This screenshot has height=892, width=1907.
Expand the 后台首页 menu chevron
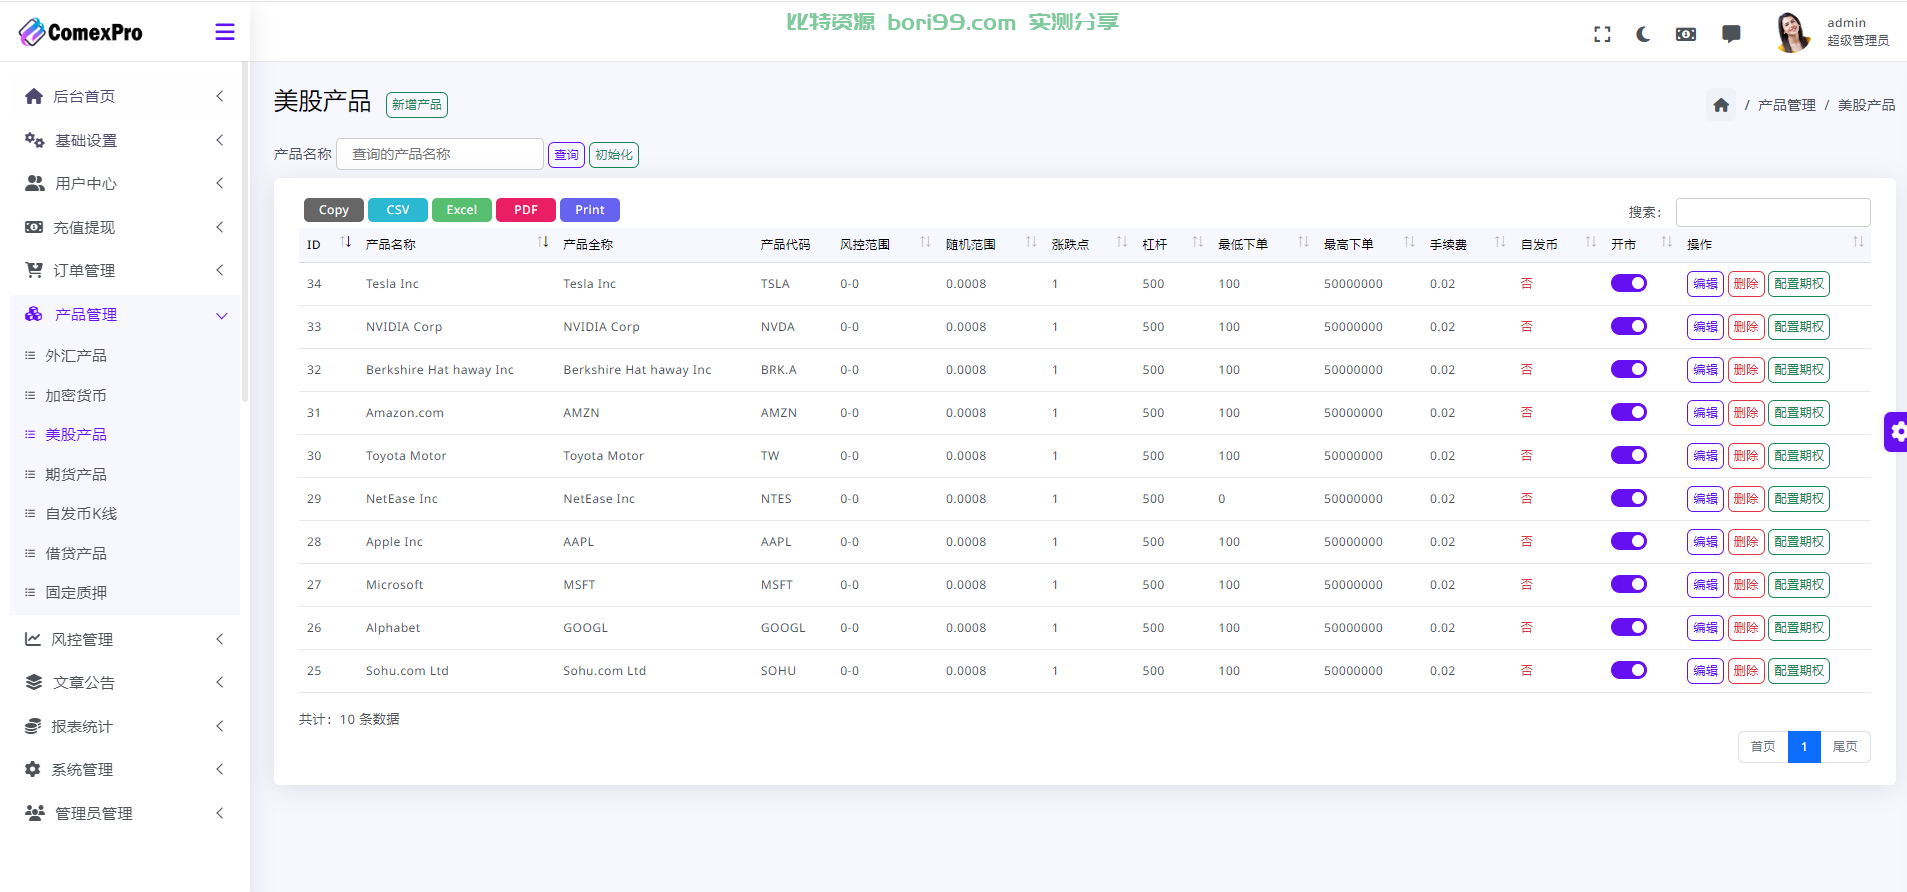pos(220,96)
